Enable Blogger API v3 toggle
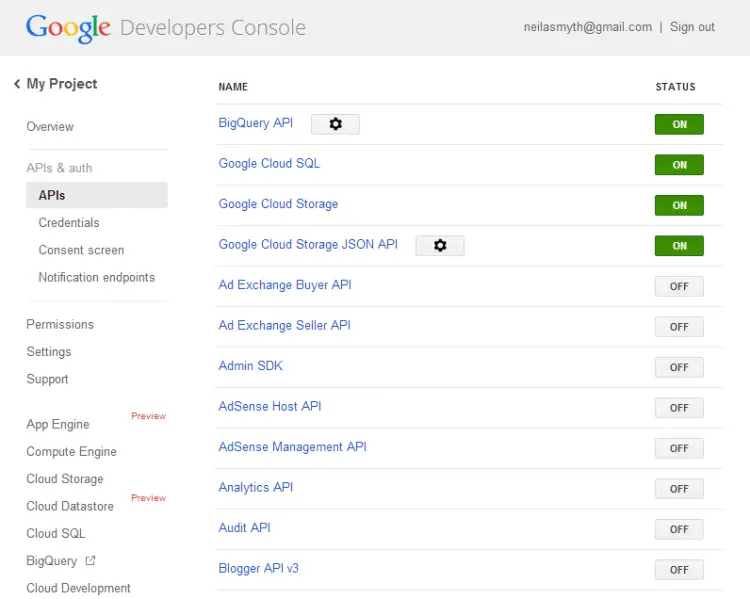 coord(679,569)
